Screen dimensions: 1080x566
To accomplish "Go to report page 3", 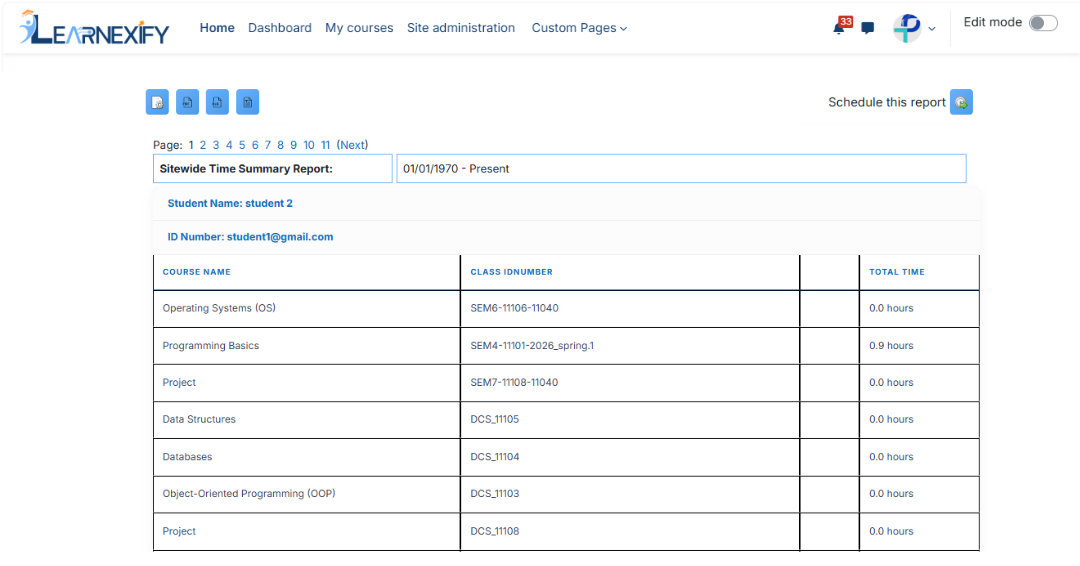I will [x=216, y=145].
